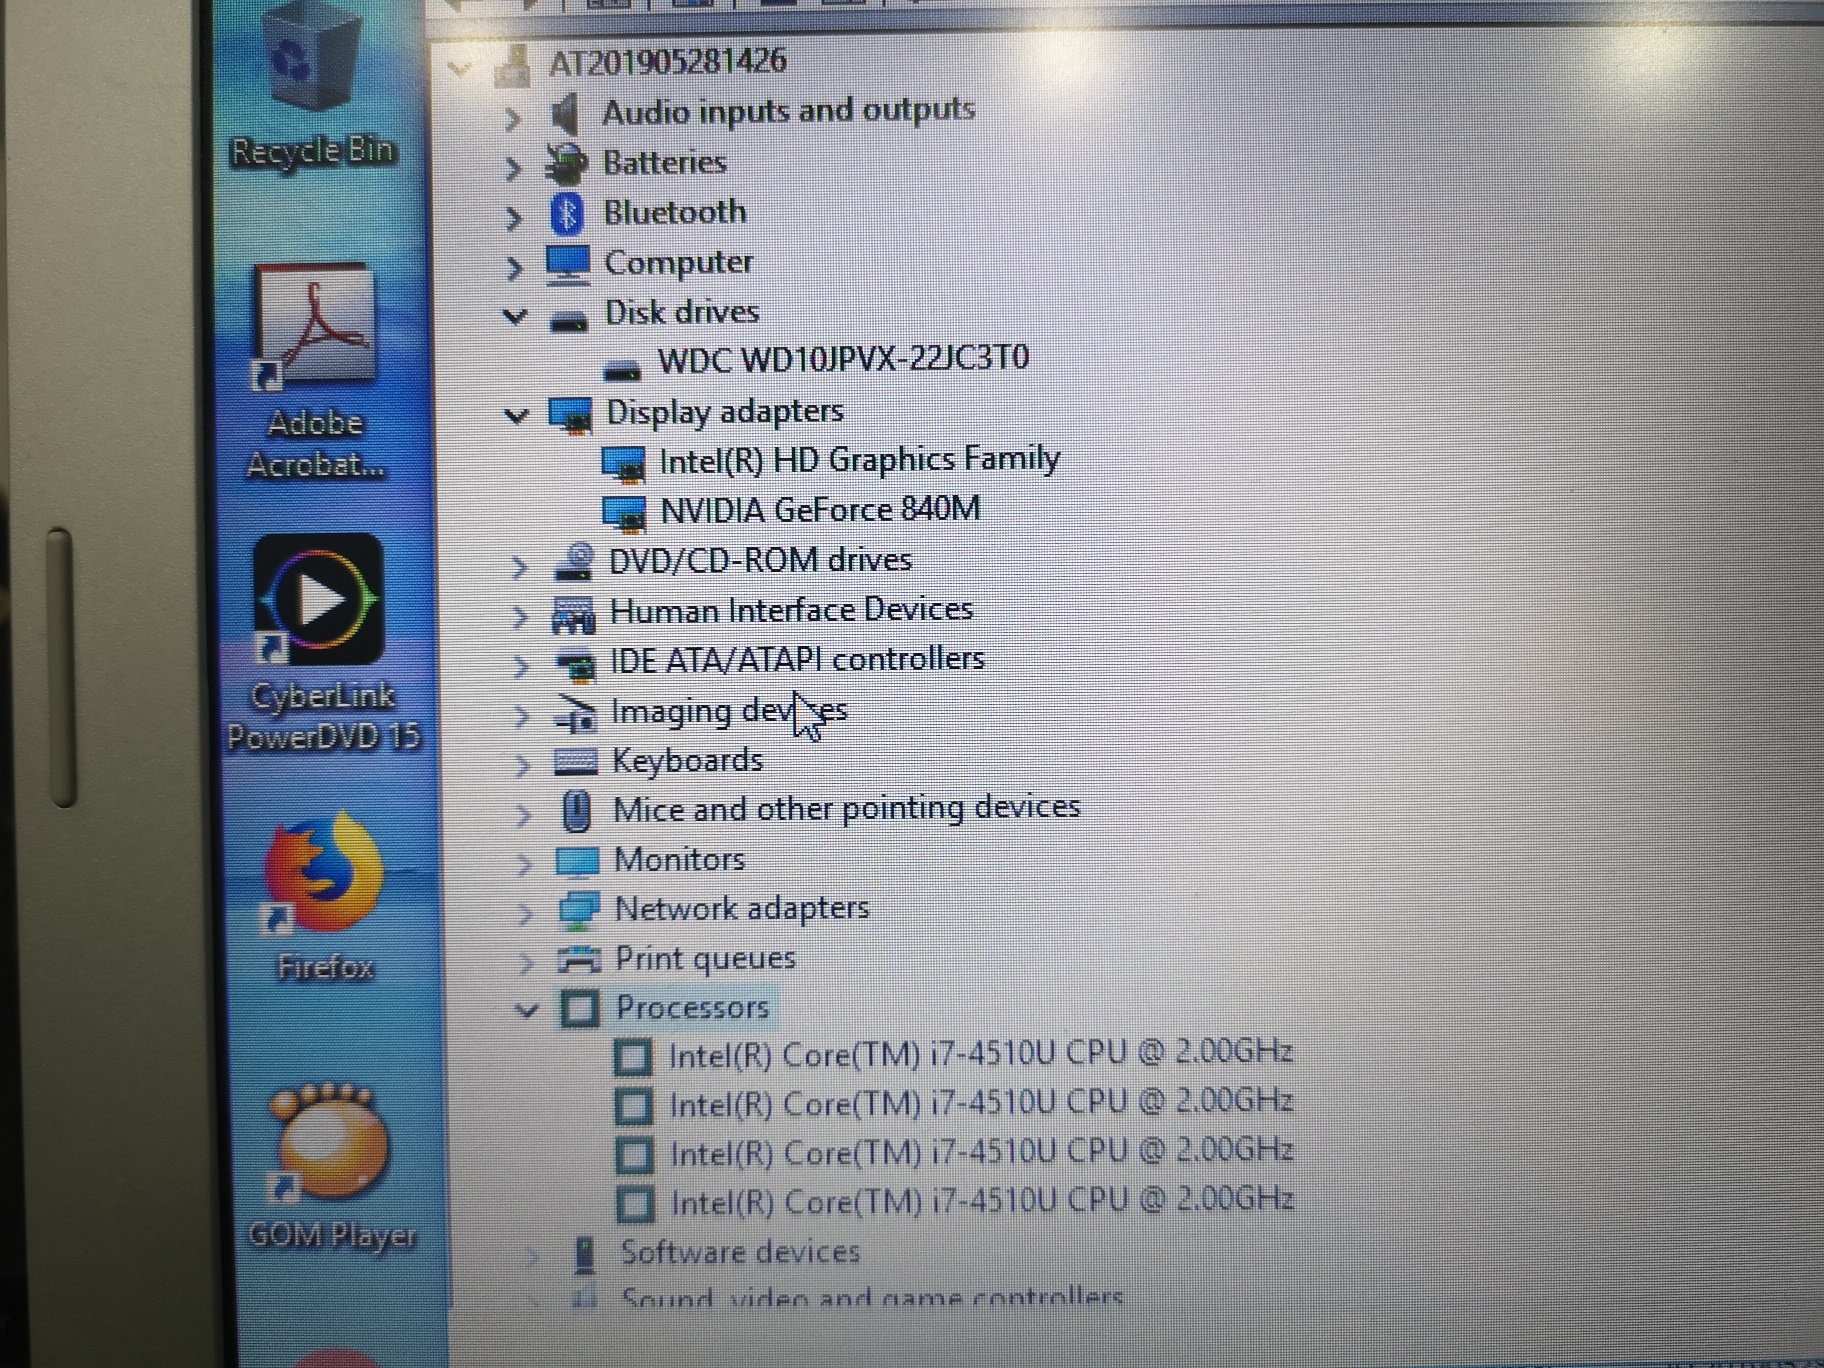Viewport: 1824px width, 1368px height.
Task: Expand the Human Interface Devices node
Action: point(520,614)
